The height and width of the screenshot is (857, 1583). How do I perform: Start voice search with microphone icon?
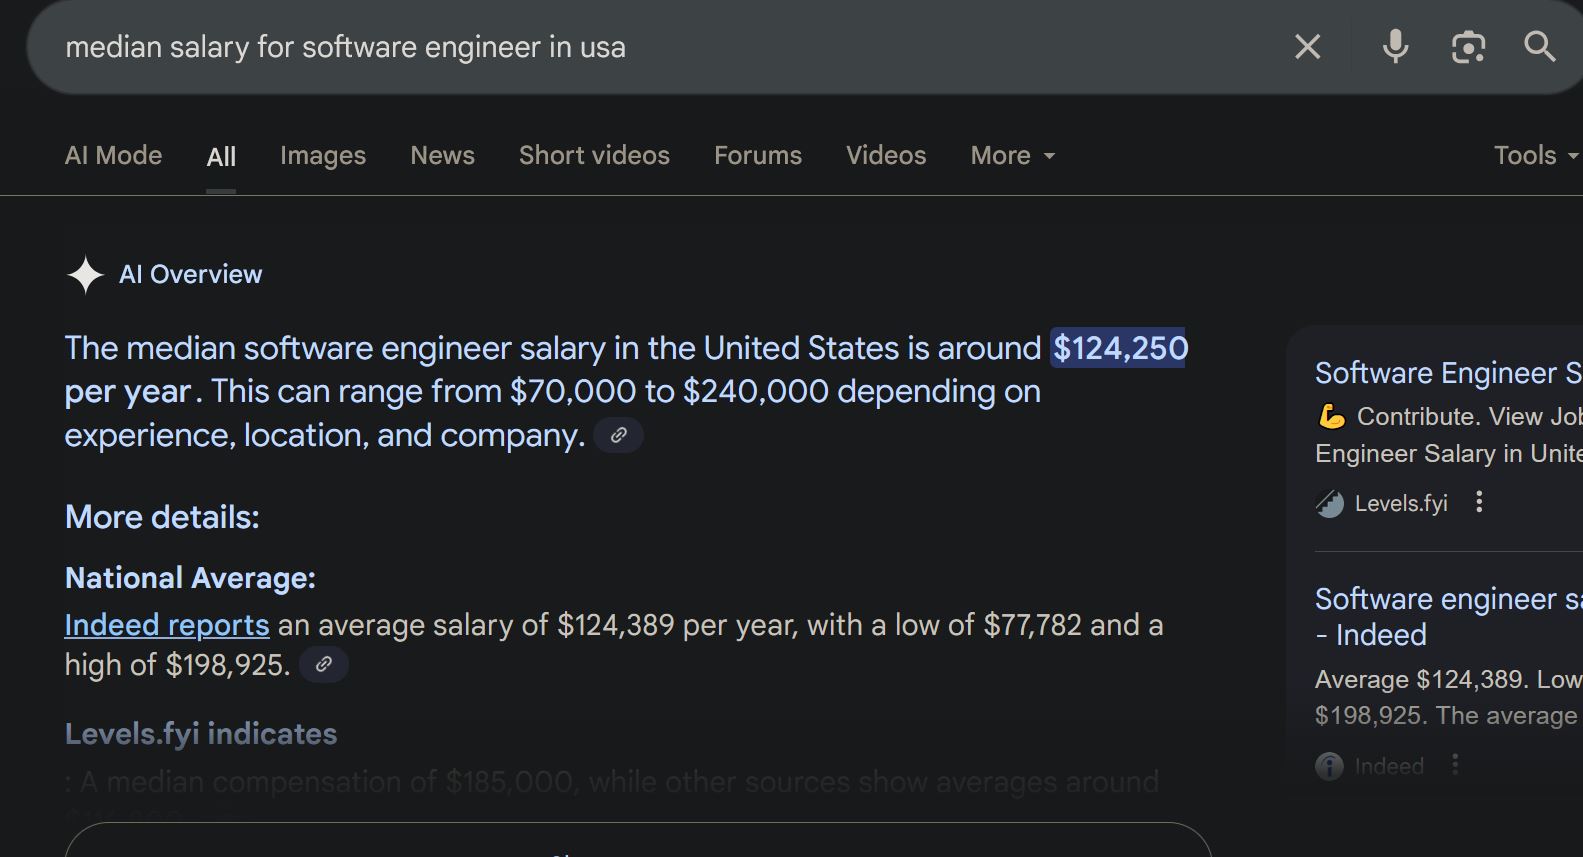[x=1396, y=46]
